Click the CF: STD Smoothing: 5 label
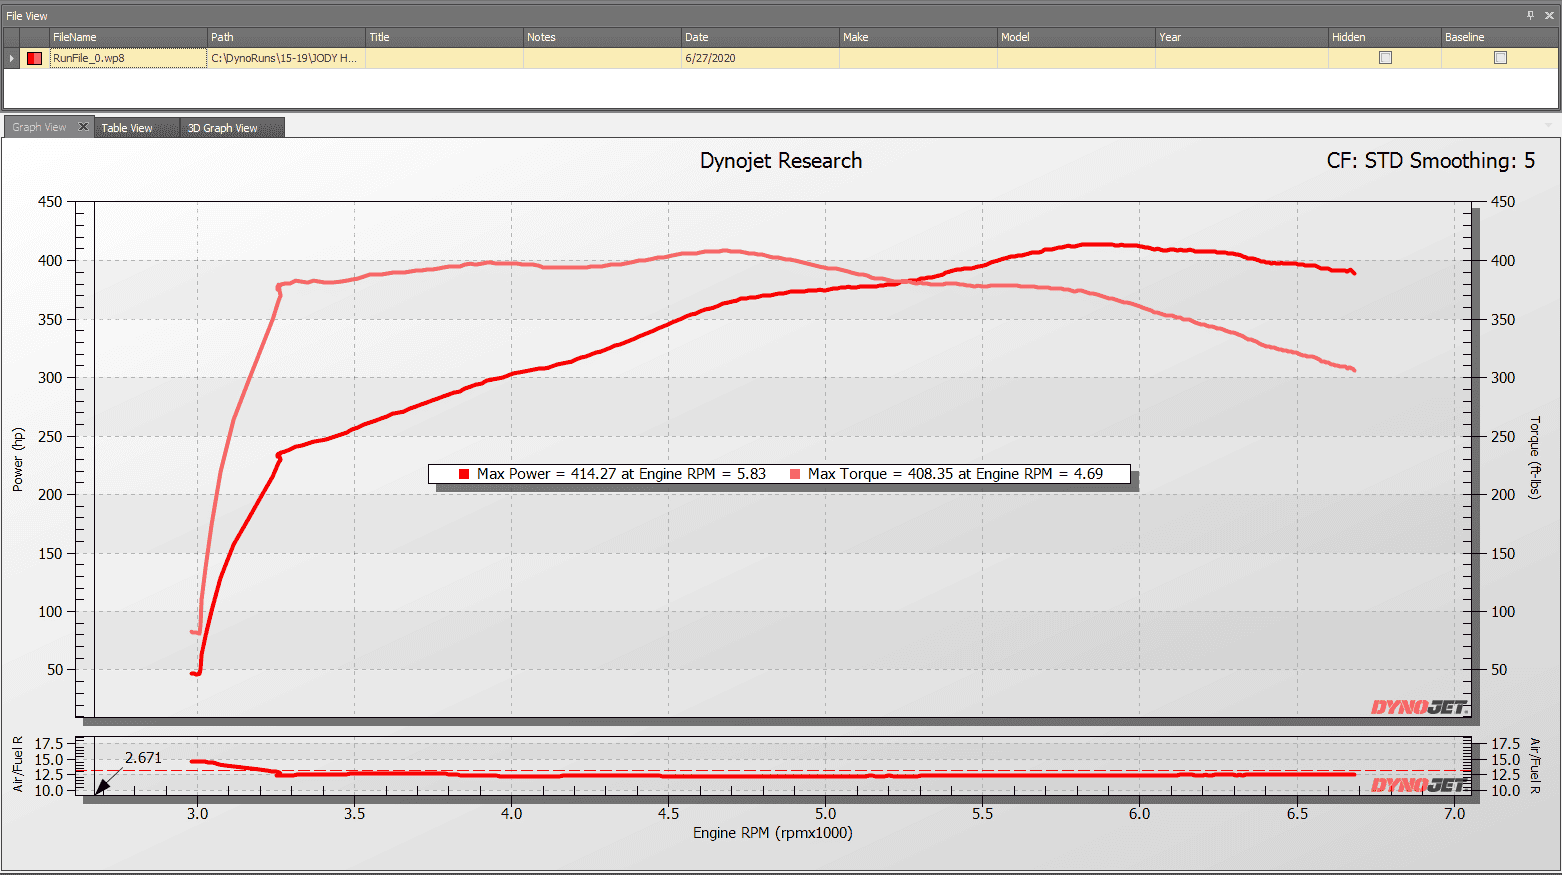Screen dimensions: 1562x875 point(1430,161)
